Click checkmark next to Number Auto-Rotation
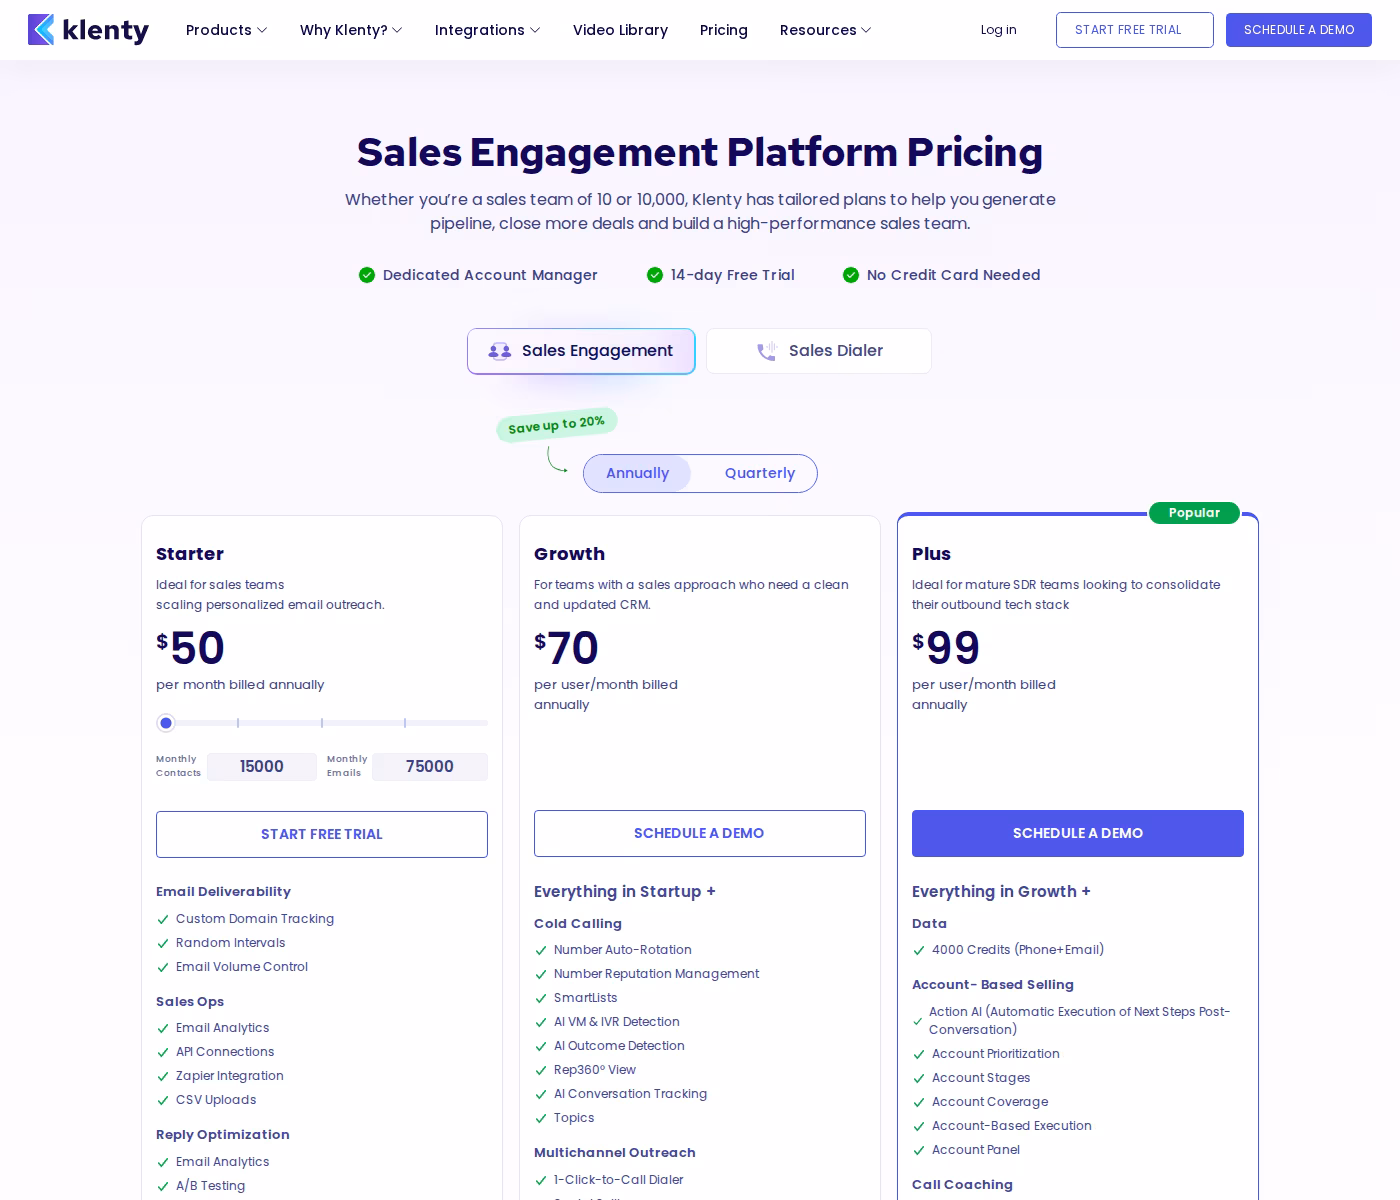Image resolution: width=1400 pixels, height=1200 pixels. (541, 950)
